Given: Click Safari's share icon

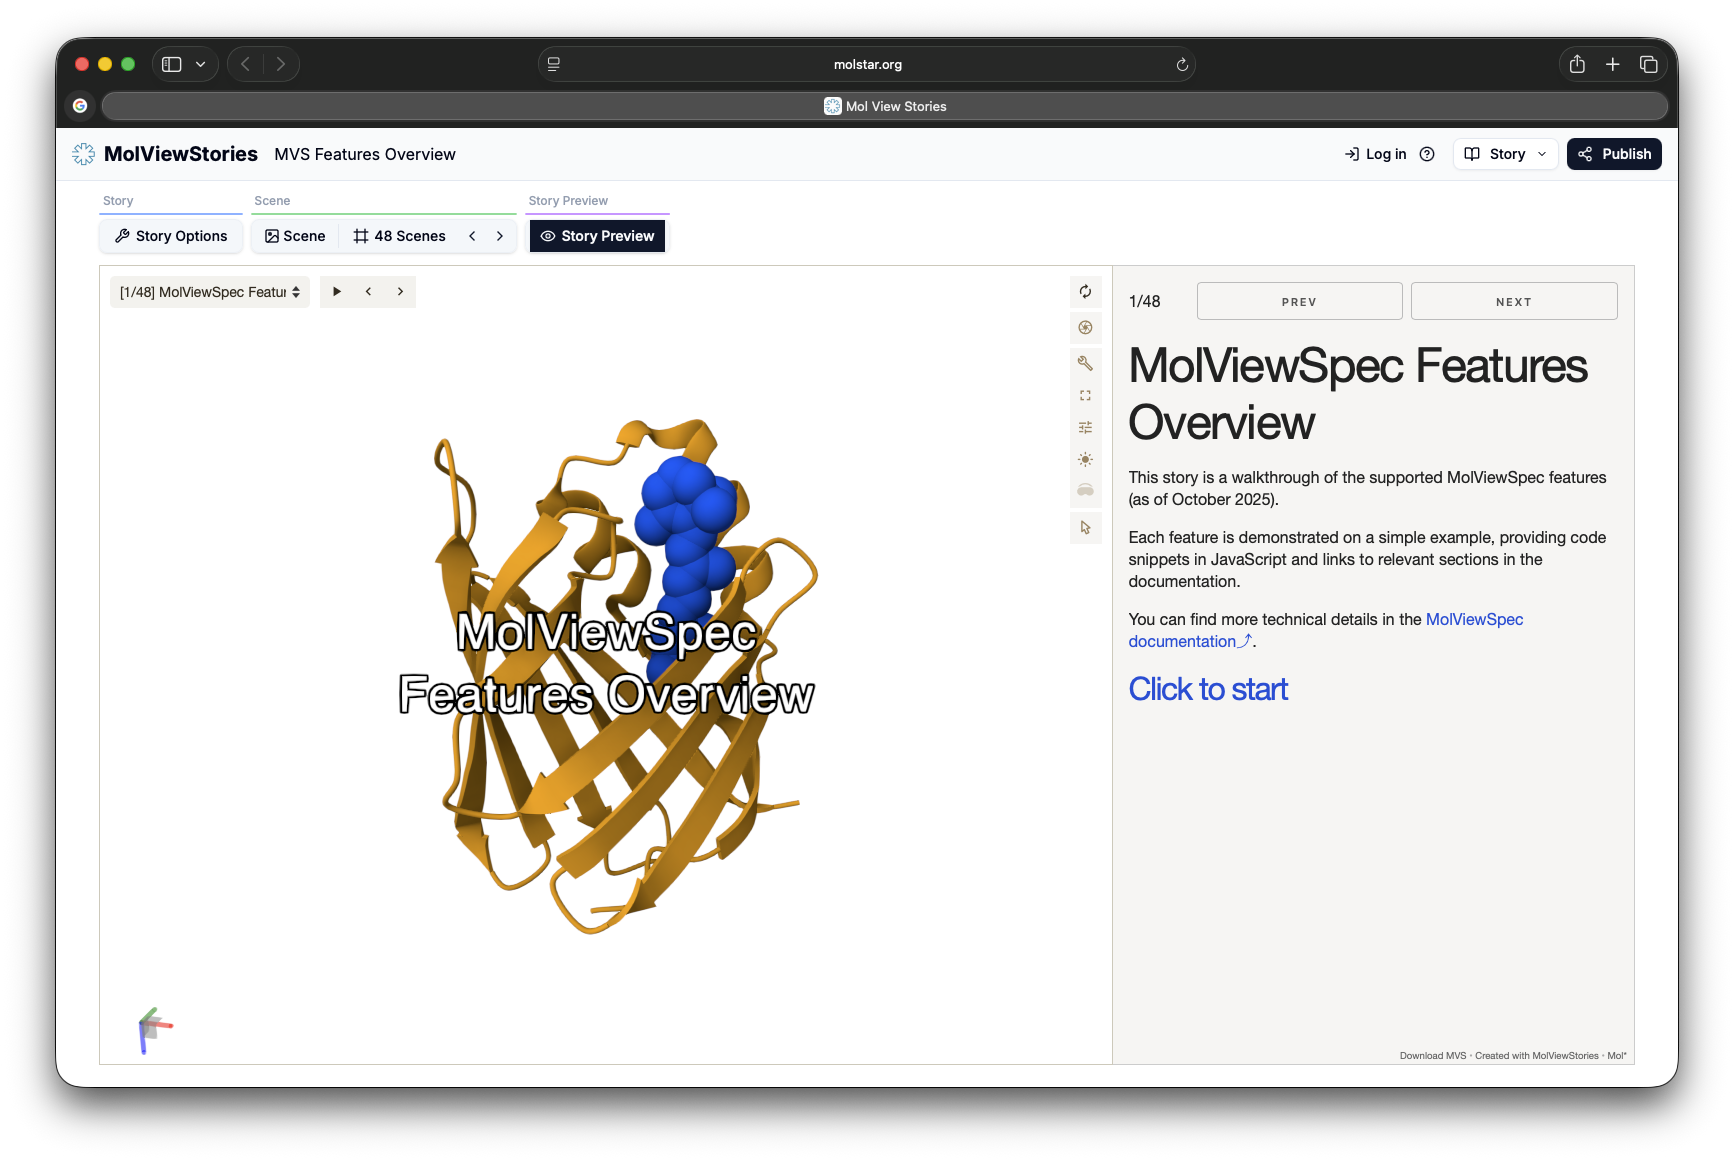Looking at the screenshot, I should pyautogui.click(x=1577, y=65).
